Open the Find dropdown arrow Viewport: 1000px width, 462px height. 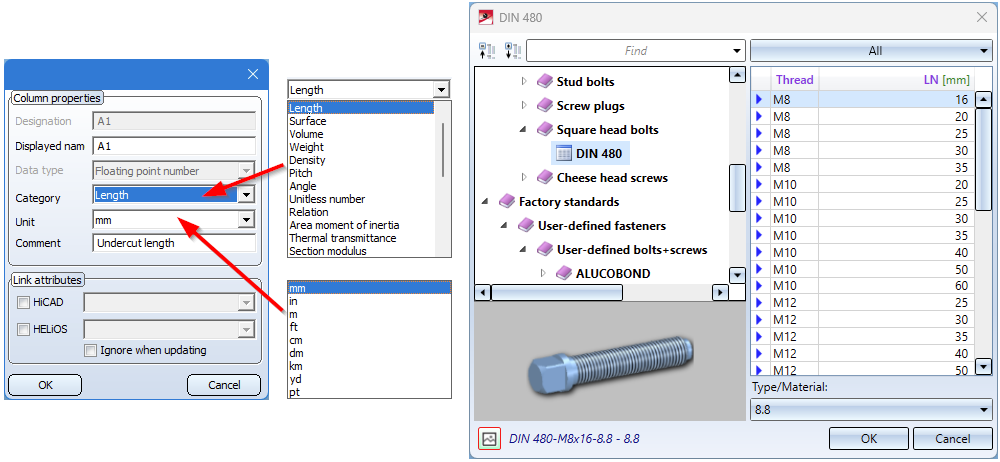click(x=737, y=50)
